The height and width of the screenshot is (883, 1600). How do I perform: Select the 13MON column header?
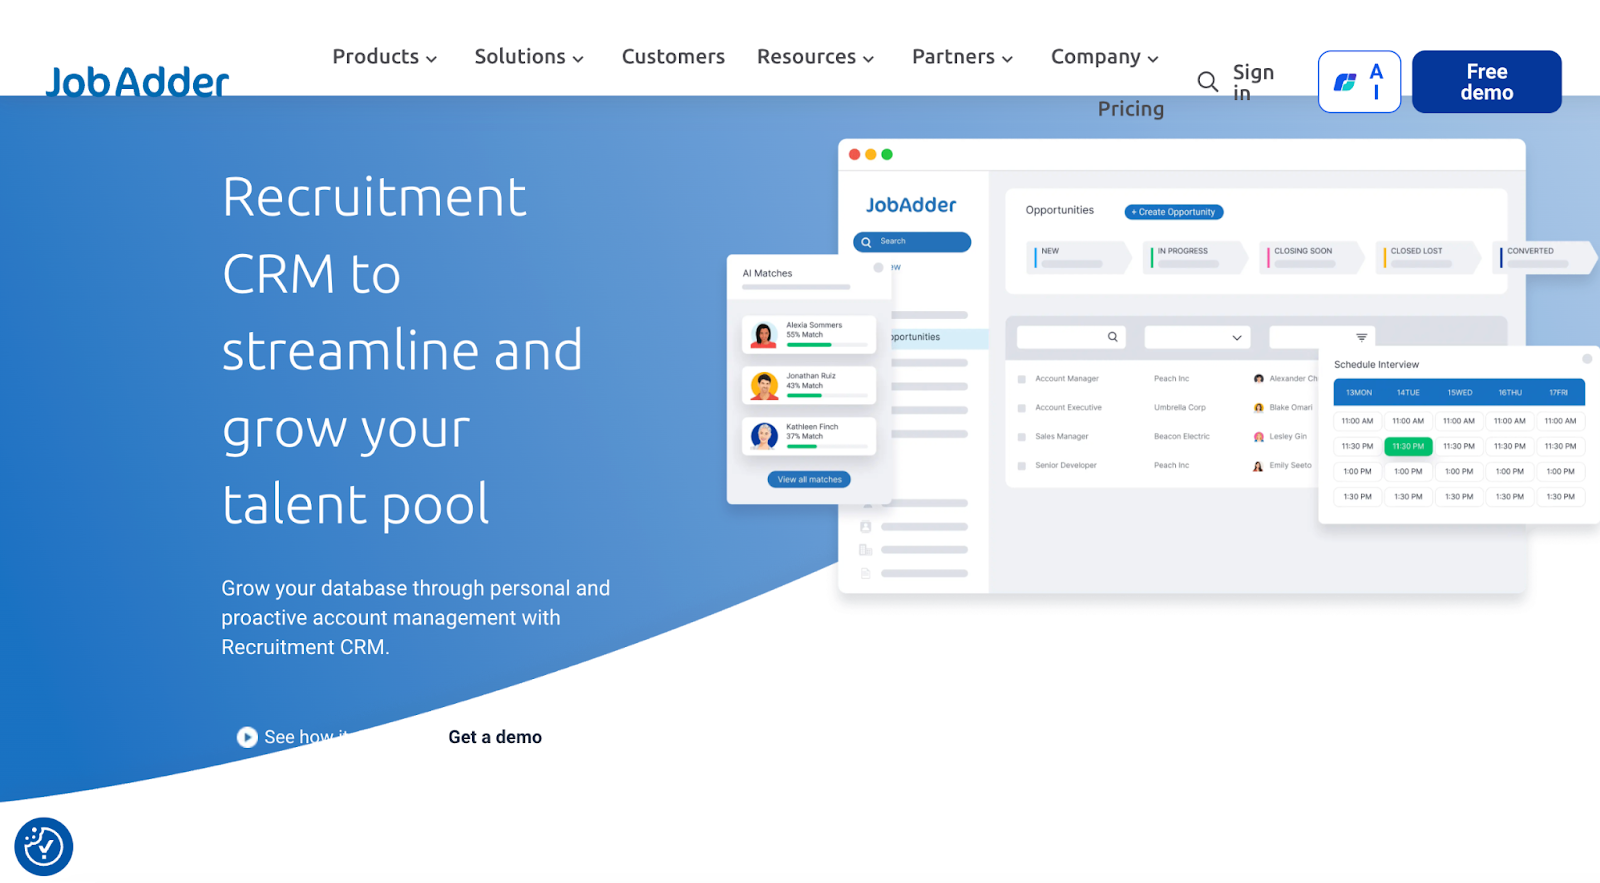tap(1358, 393)
